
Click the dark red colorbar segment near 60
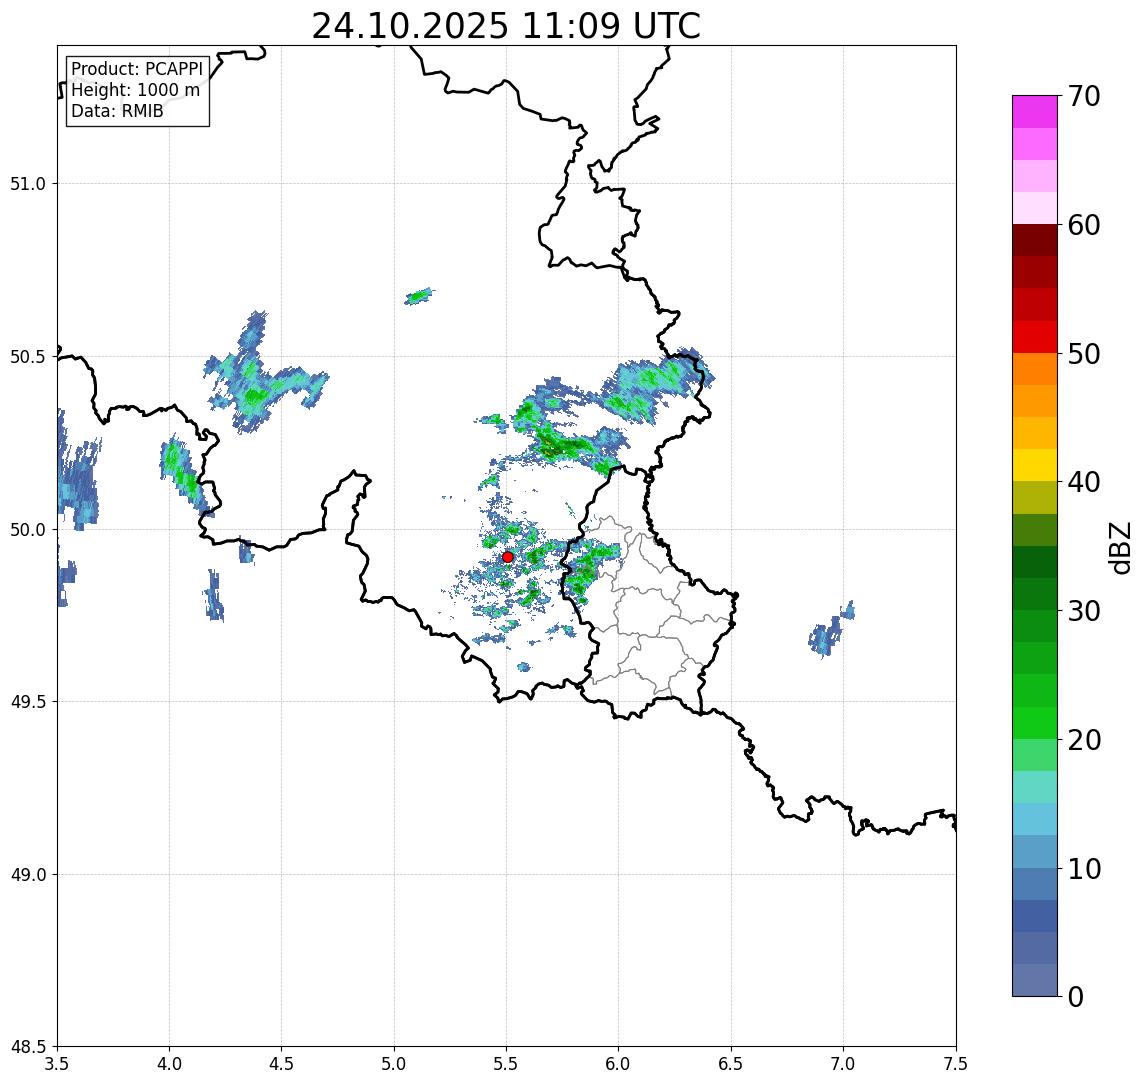pyautogui.click(x=1035, y=240)
